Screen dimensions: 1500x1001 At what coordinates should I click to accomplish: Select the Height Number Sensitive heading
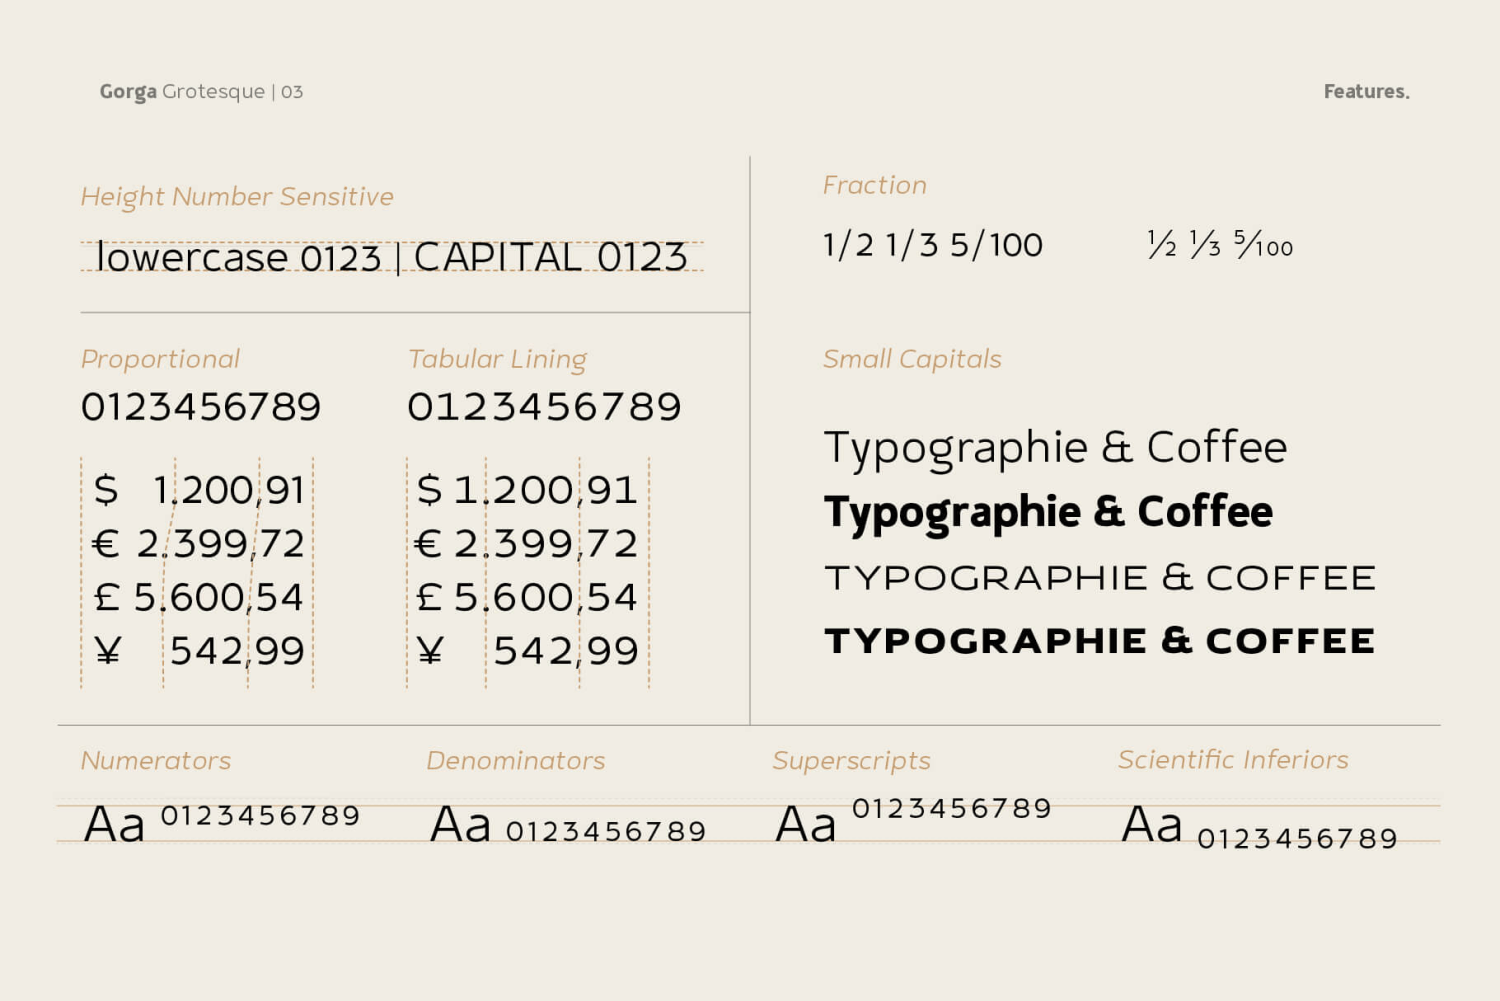237,197
